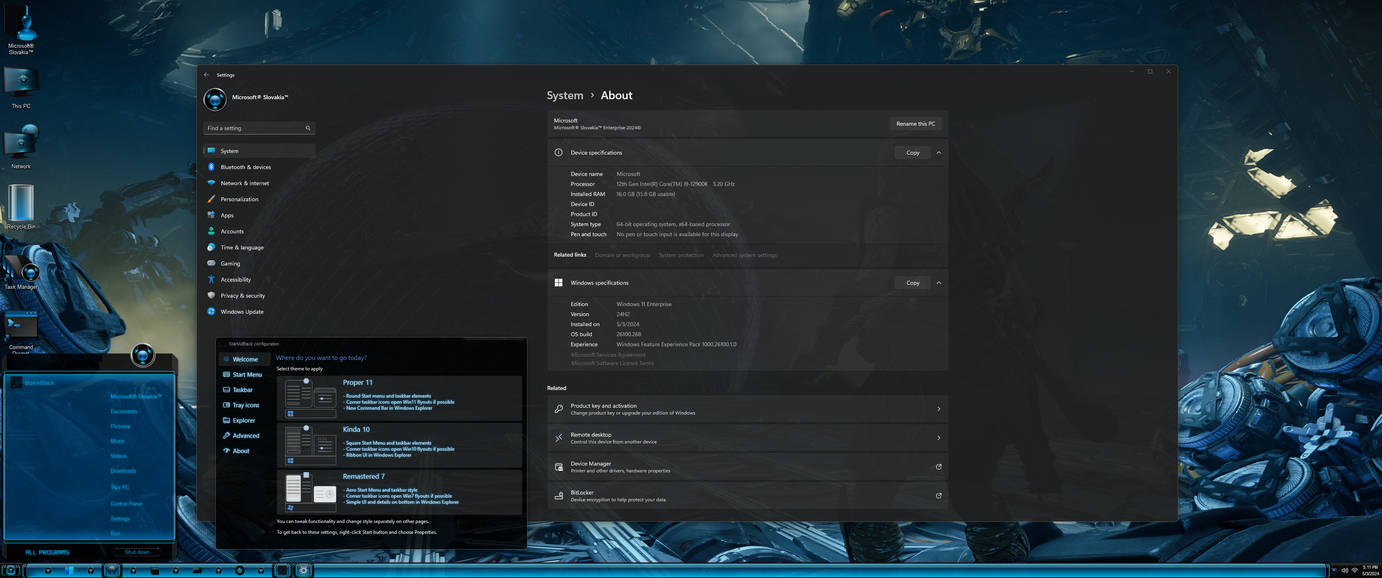Image resolution: width=1382 pixels, height=578 pixels.
Task: Open Time & language settings
Action: pyautogui.click(x=259, y=247)
